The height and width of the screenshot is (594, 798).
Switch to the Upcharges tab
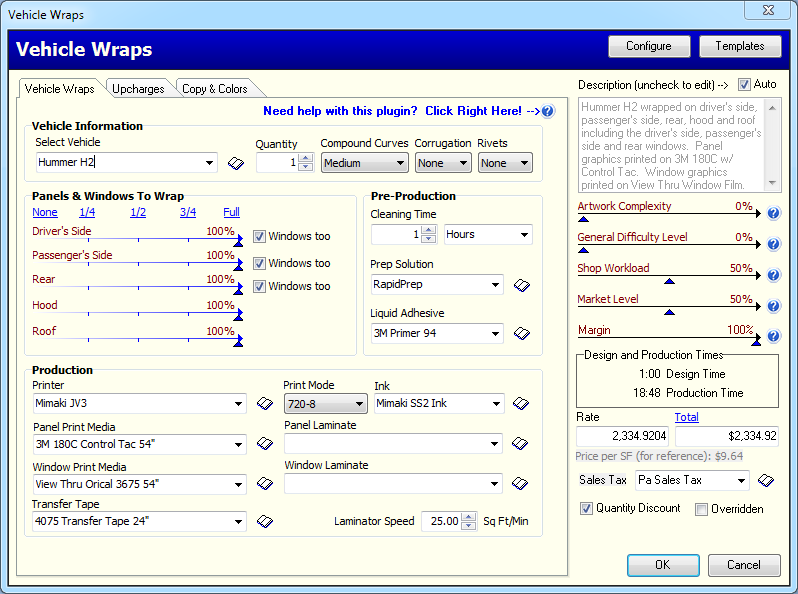138,89
